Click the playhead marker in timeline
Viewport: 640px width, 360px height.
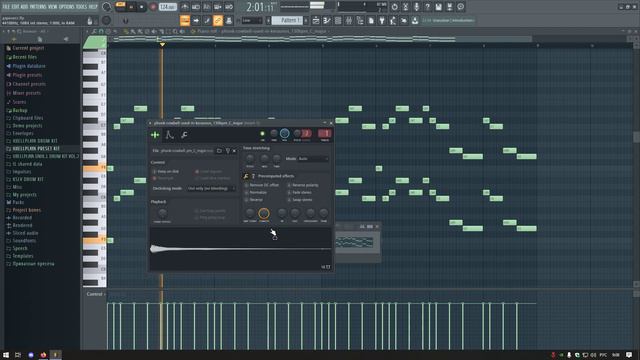pyautogui.click(x=162, y=44)
